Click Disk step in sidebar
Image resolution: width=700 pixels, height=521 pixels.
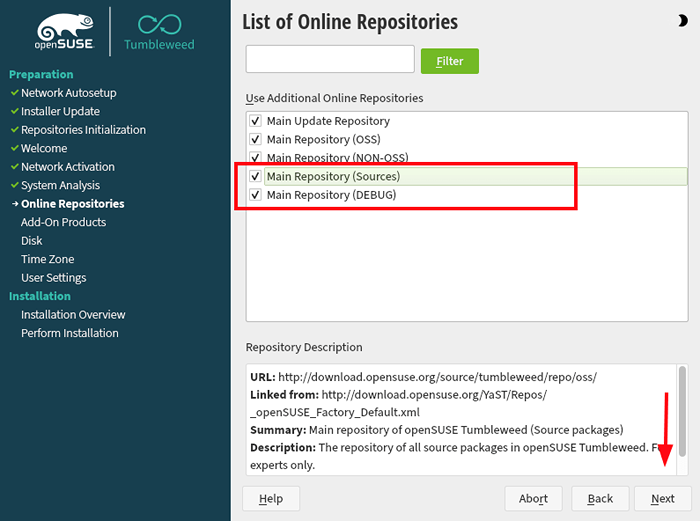(32, 241)
